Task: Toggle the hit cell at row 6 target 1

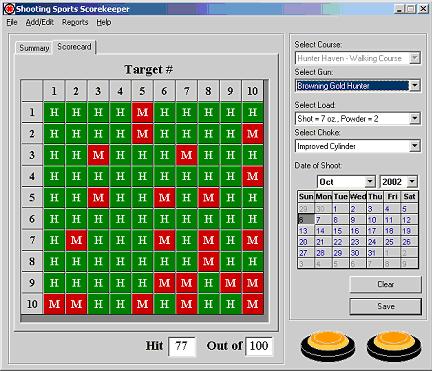Action: [x=54, y=219]
